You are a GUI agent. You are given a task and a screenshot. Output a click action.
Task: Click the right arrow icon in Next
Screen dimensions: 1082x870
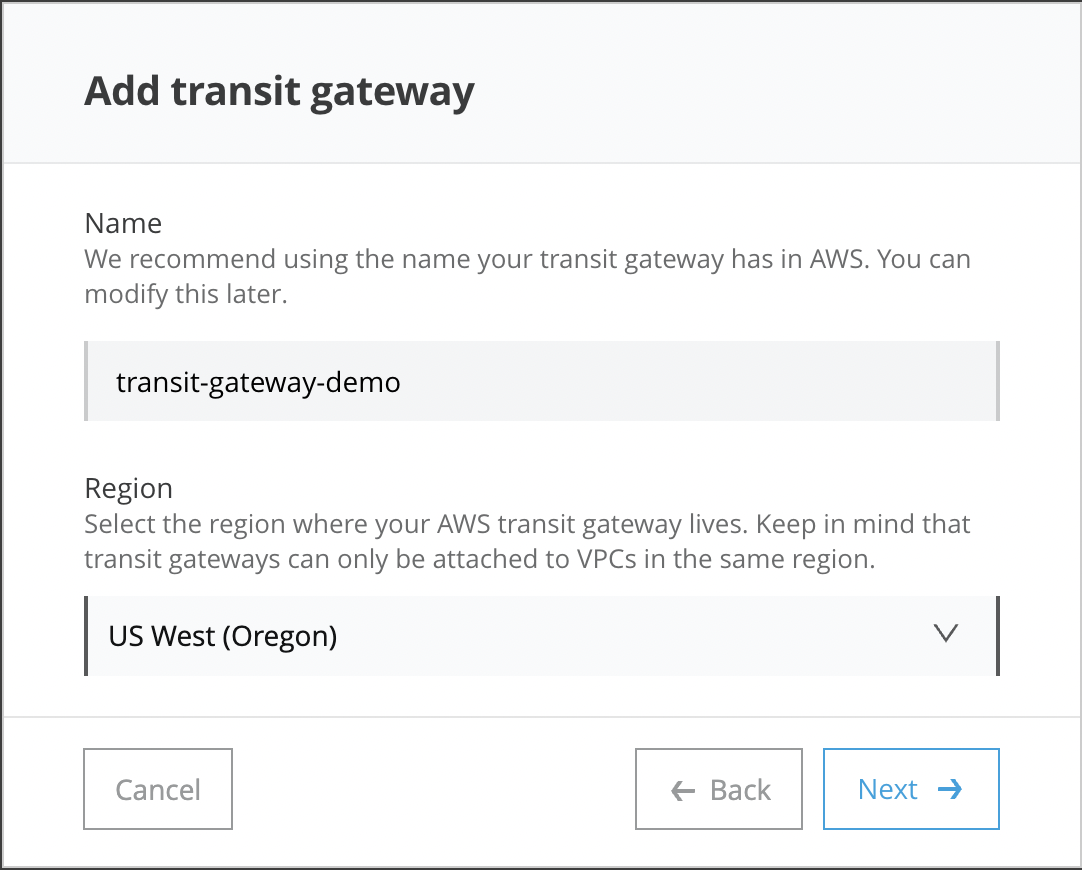pos(950,789)
